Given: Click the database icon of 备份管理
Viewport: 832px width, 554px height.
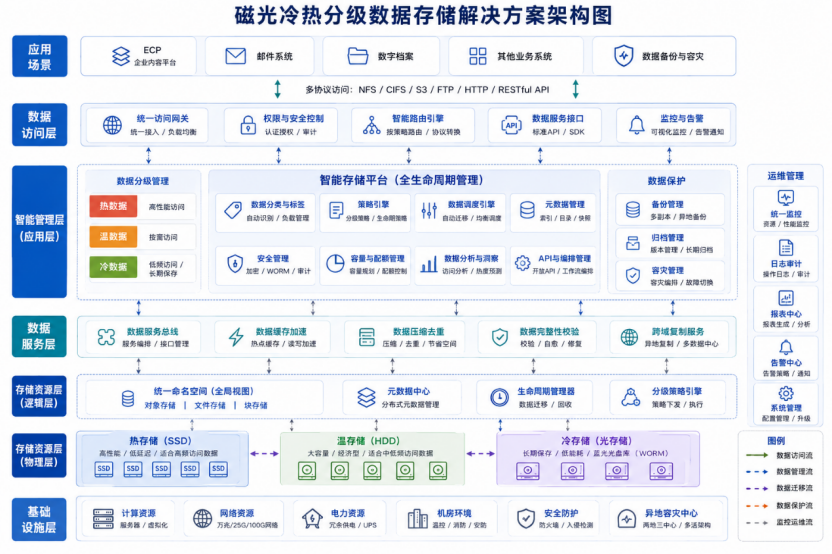Looking at the screenshot, I should [x=632, y=210].
